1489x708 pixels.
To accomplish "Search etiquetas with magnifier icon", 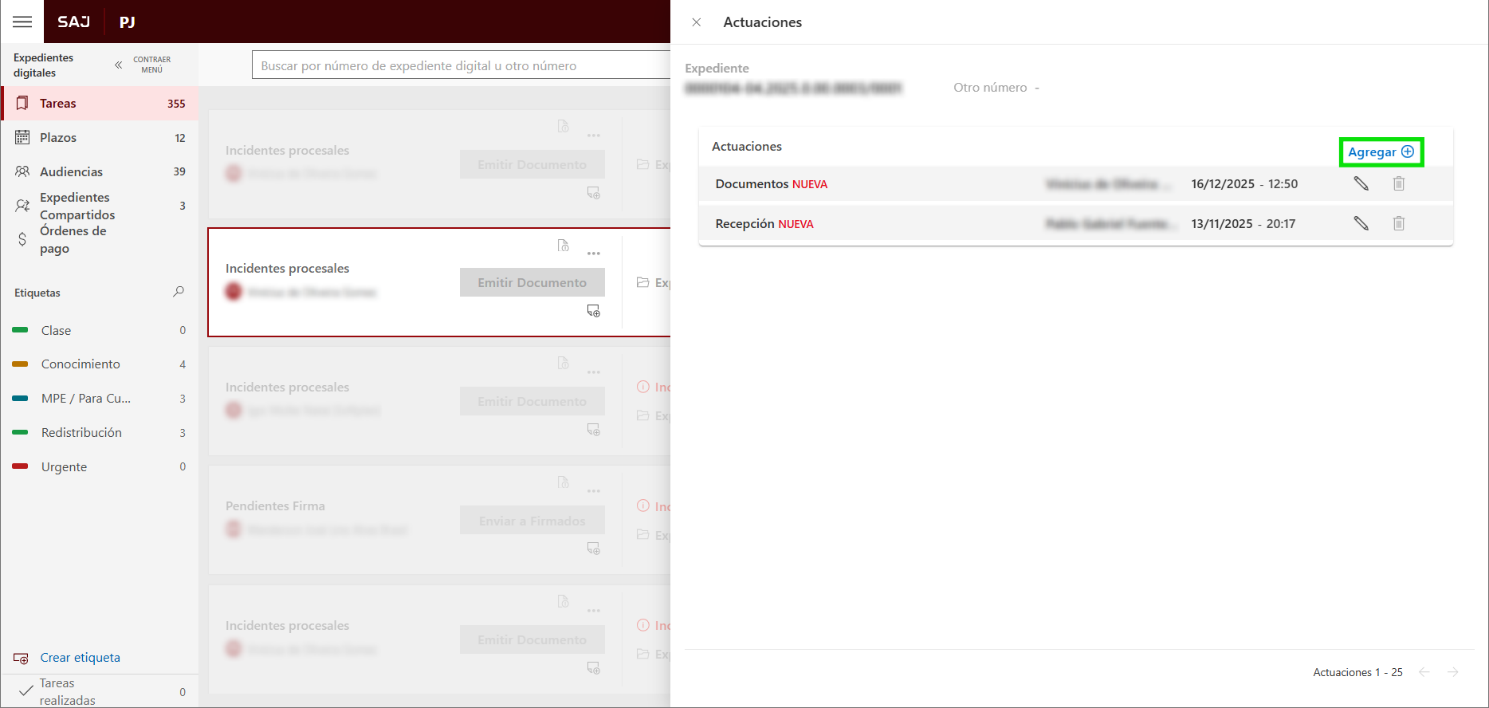I will [178, 292].
